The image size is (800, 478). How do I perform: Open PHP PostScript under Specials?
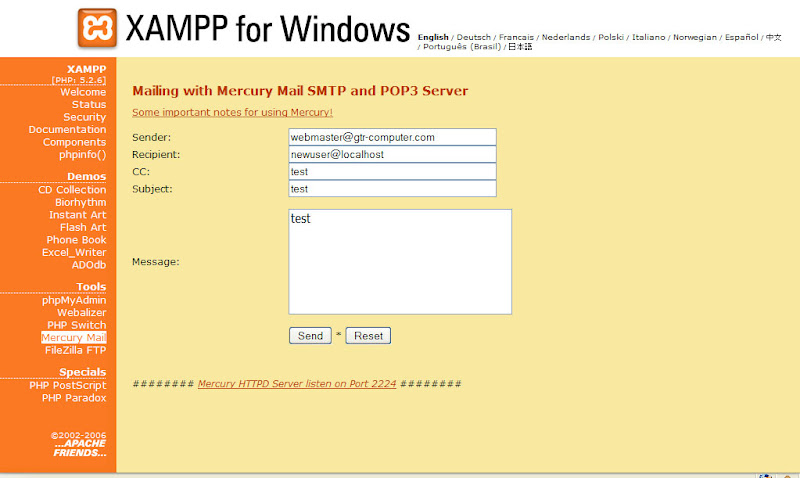click(x=68, y=386)
